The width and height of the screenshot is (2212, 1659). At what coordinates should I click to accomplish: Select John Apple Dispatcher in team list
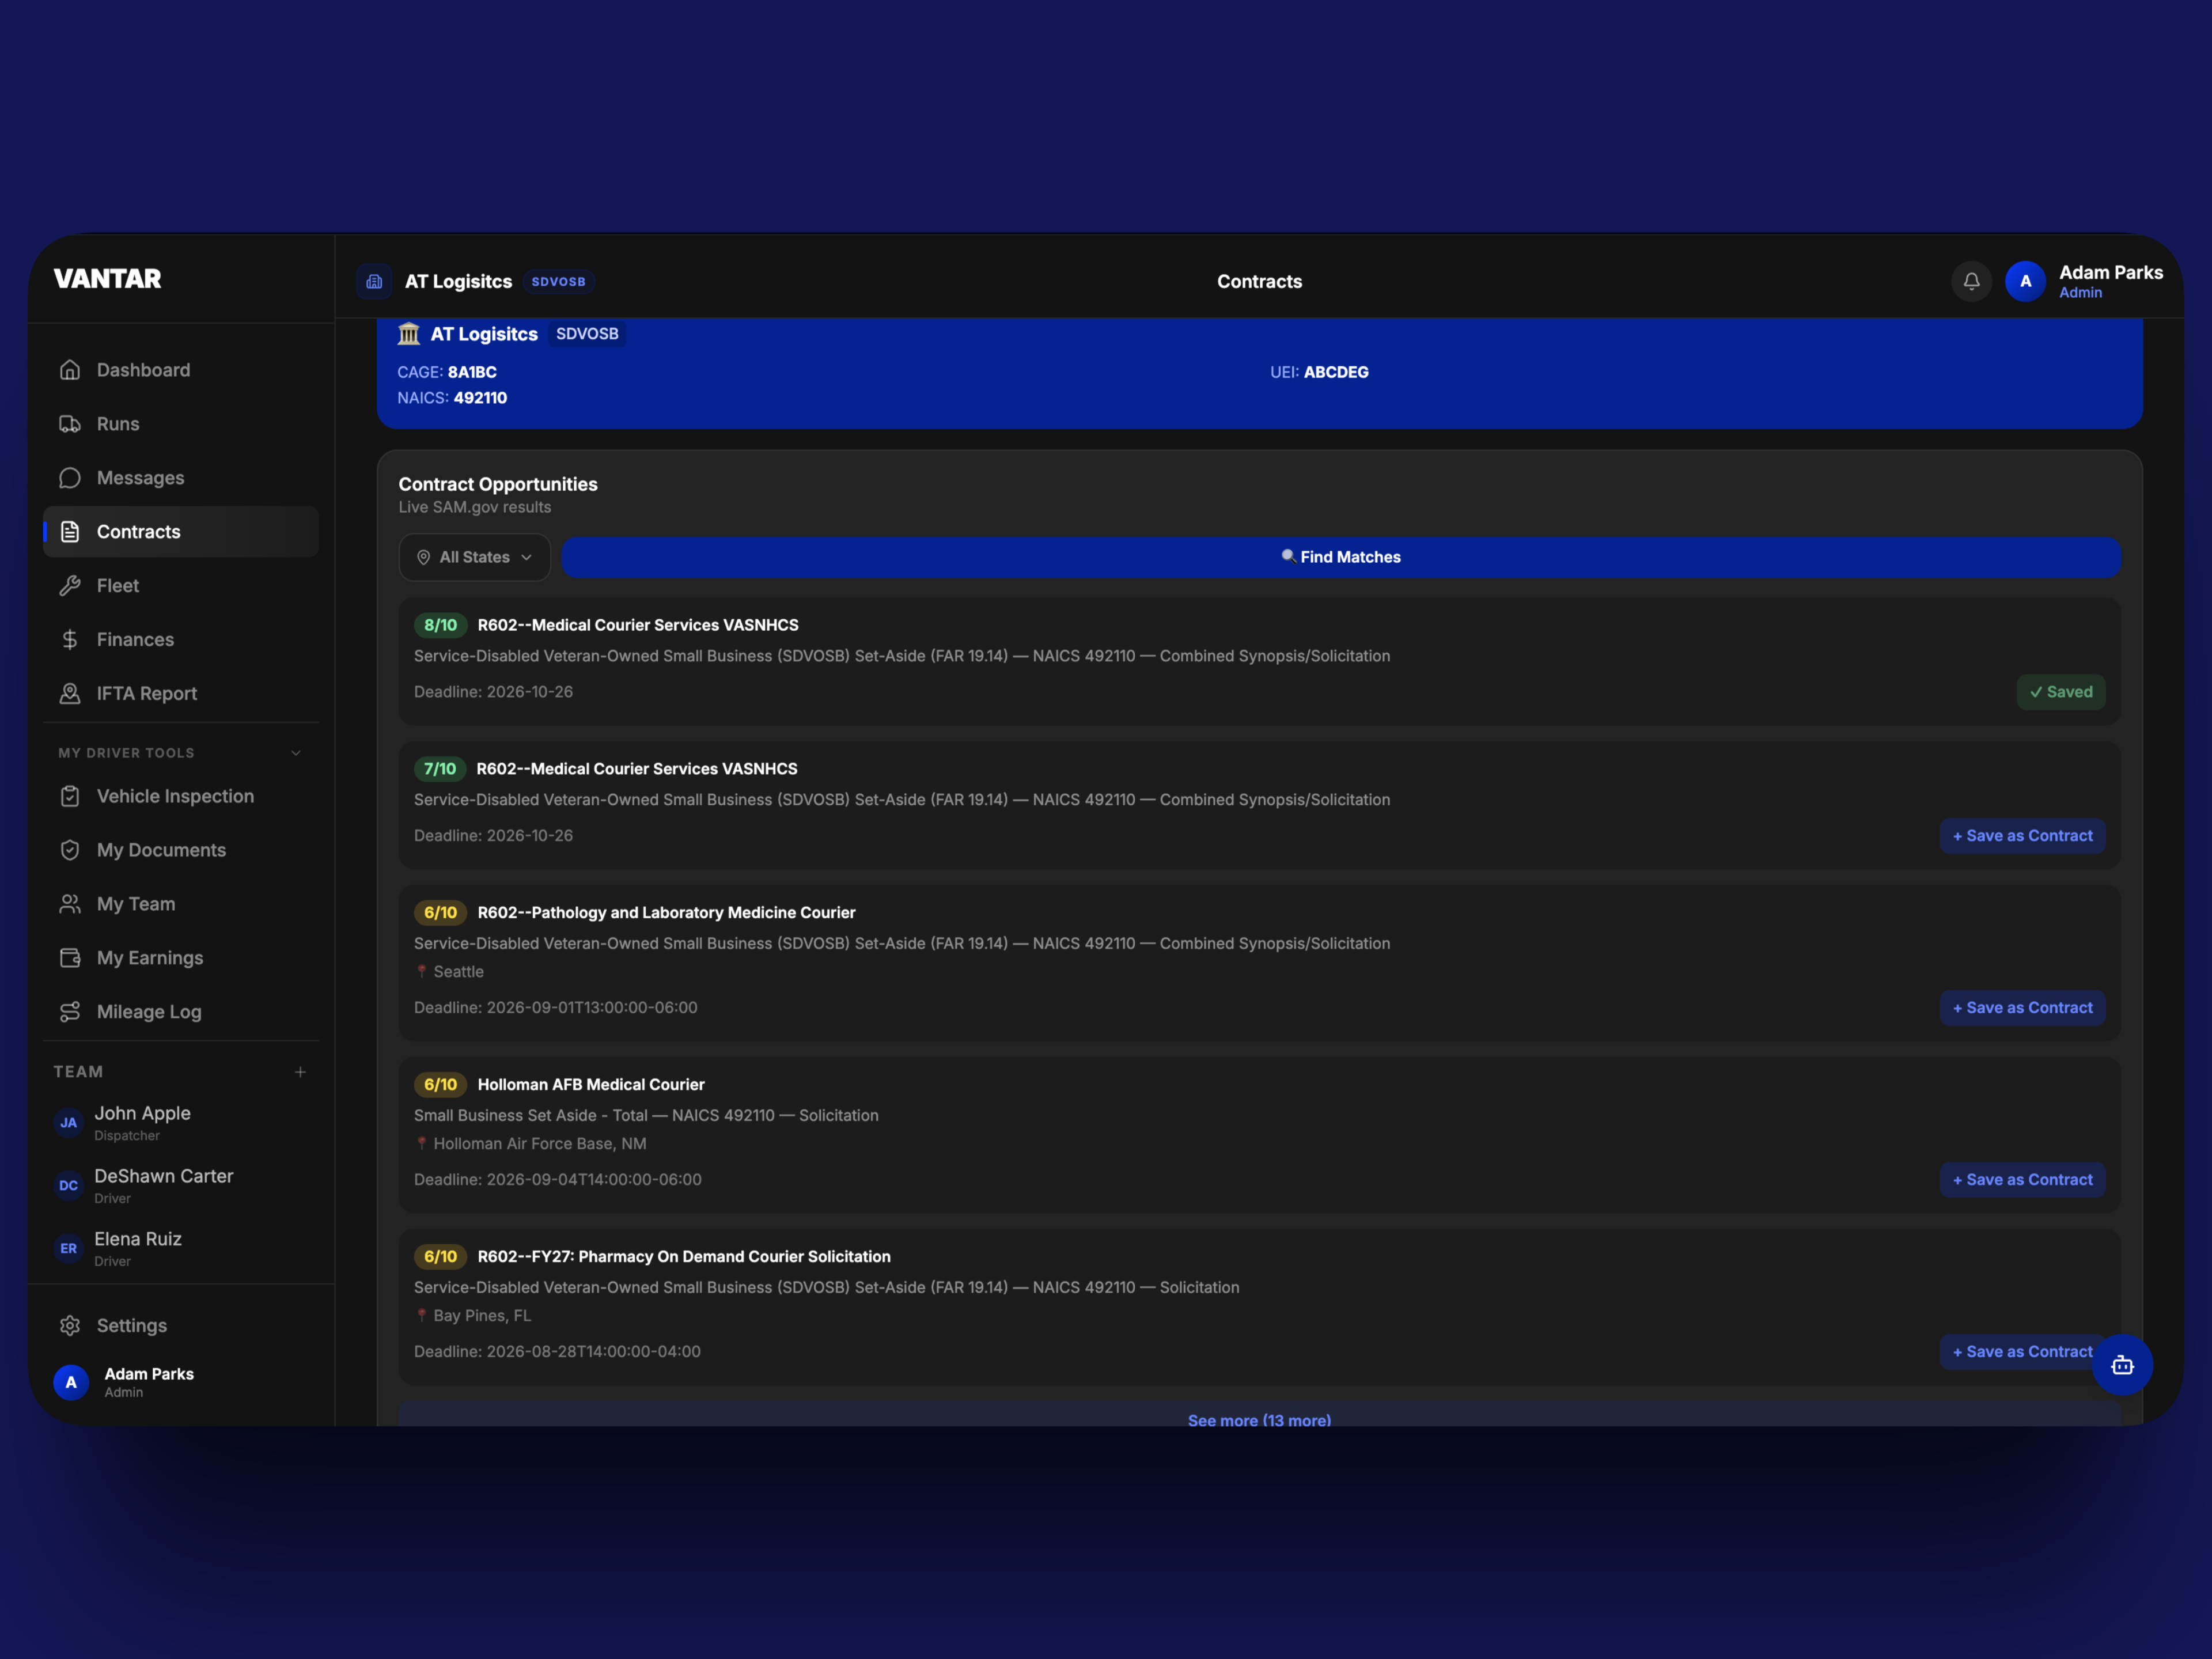(181, 1123)
